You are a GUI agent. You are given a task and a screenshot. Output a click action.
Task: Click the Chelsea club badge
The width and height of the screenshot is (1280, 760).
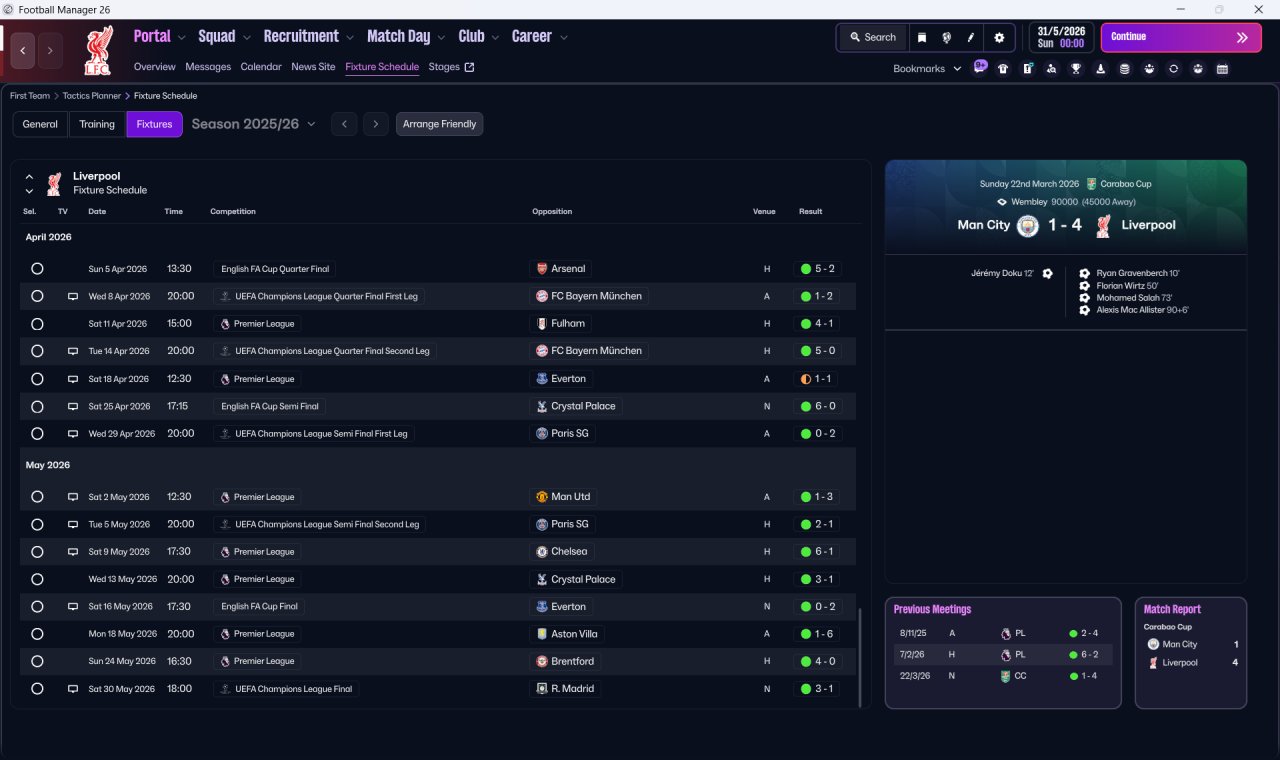click(x=542, y=552)
